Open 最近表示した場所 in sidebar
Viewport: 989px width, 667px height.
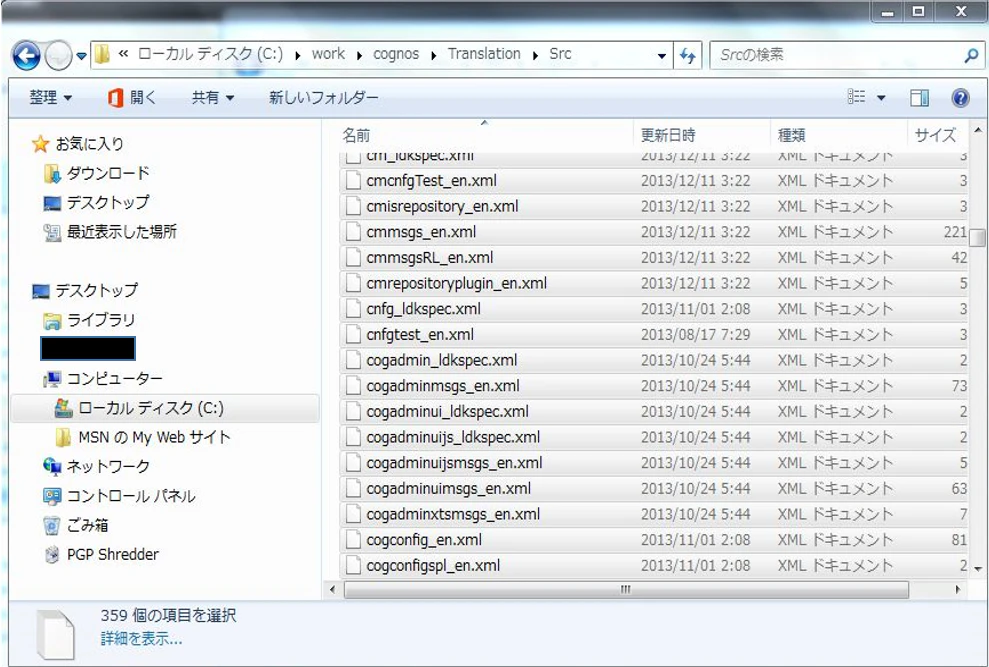[110, 232]
